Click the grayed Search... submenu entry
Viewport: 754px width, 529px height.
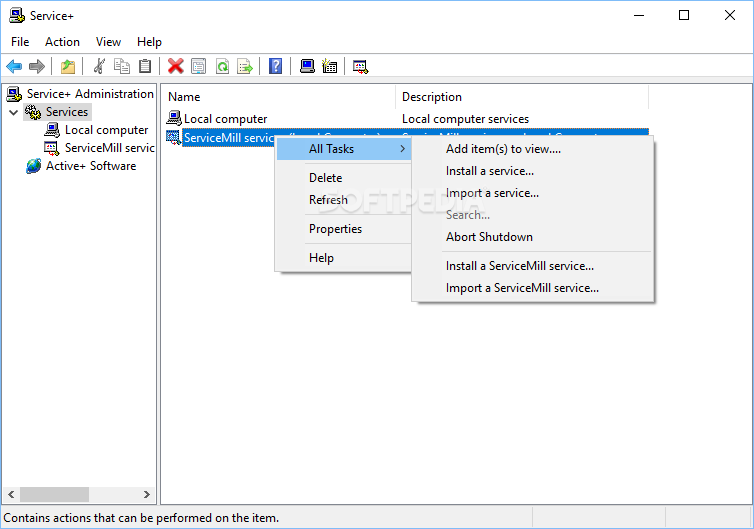click(x=533, y=215)
